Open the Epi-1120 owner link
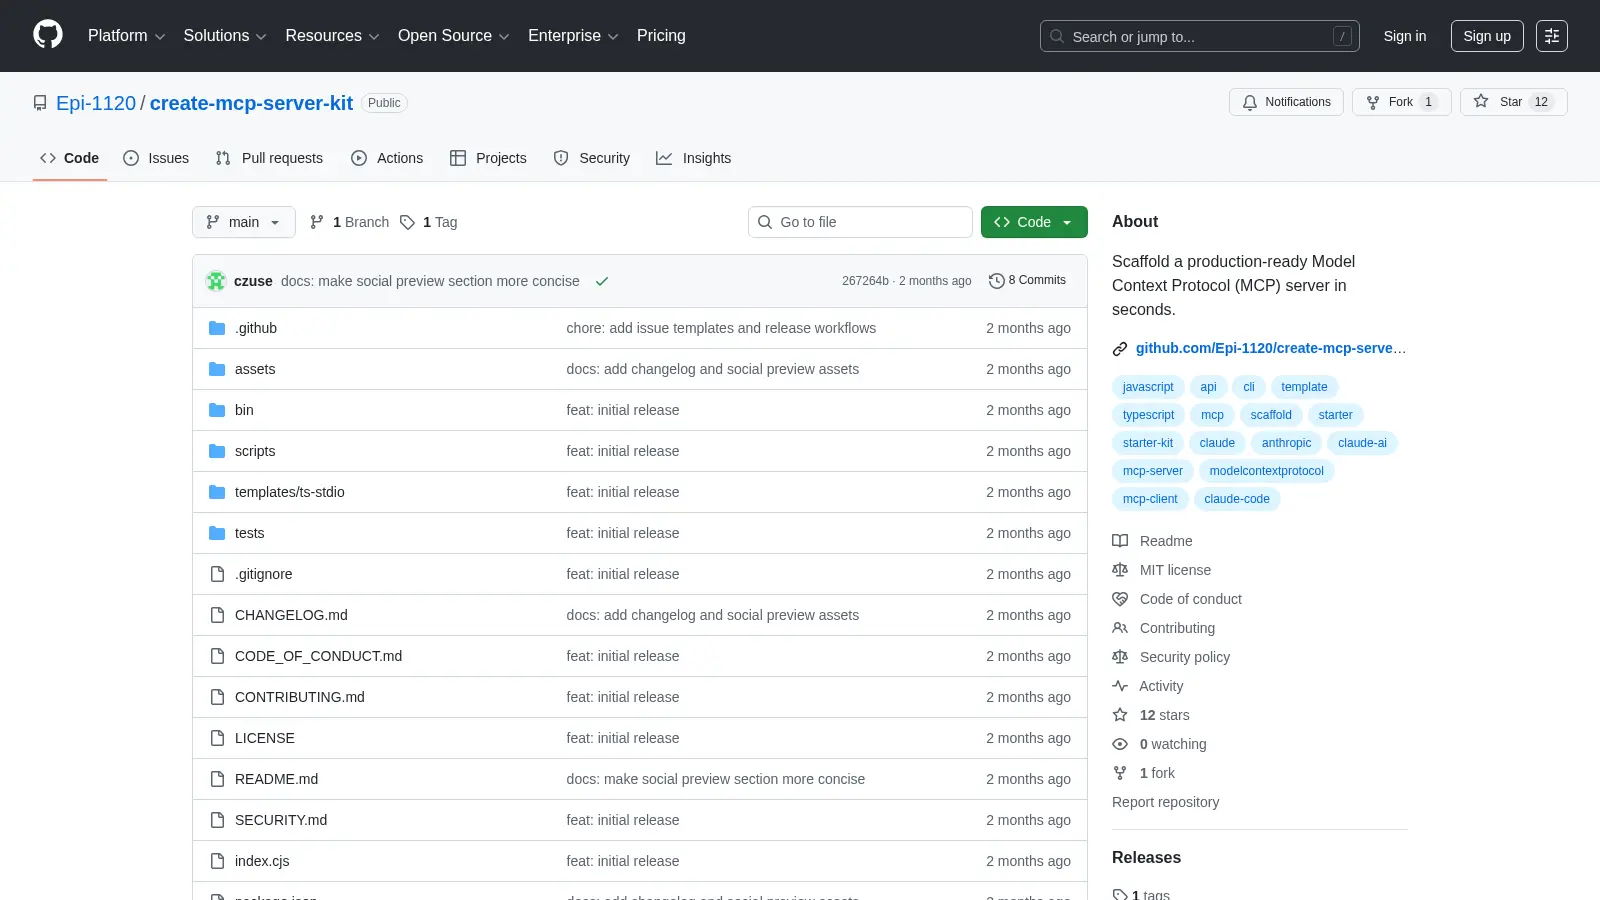The image size is (1600, 900). (x=96, y=103)
